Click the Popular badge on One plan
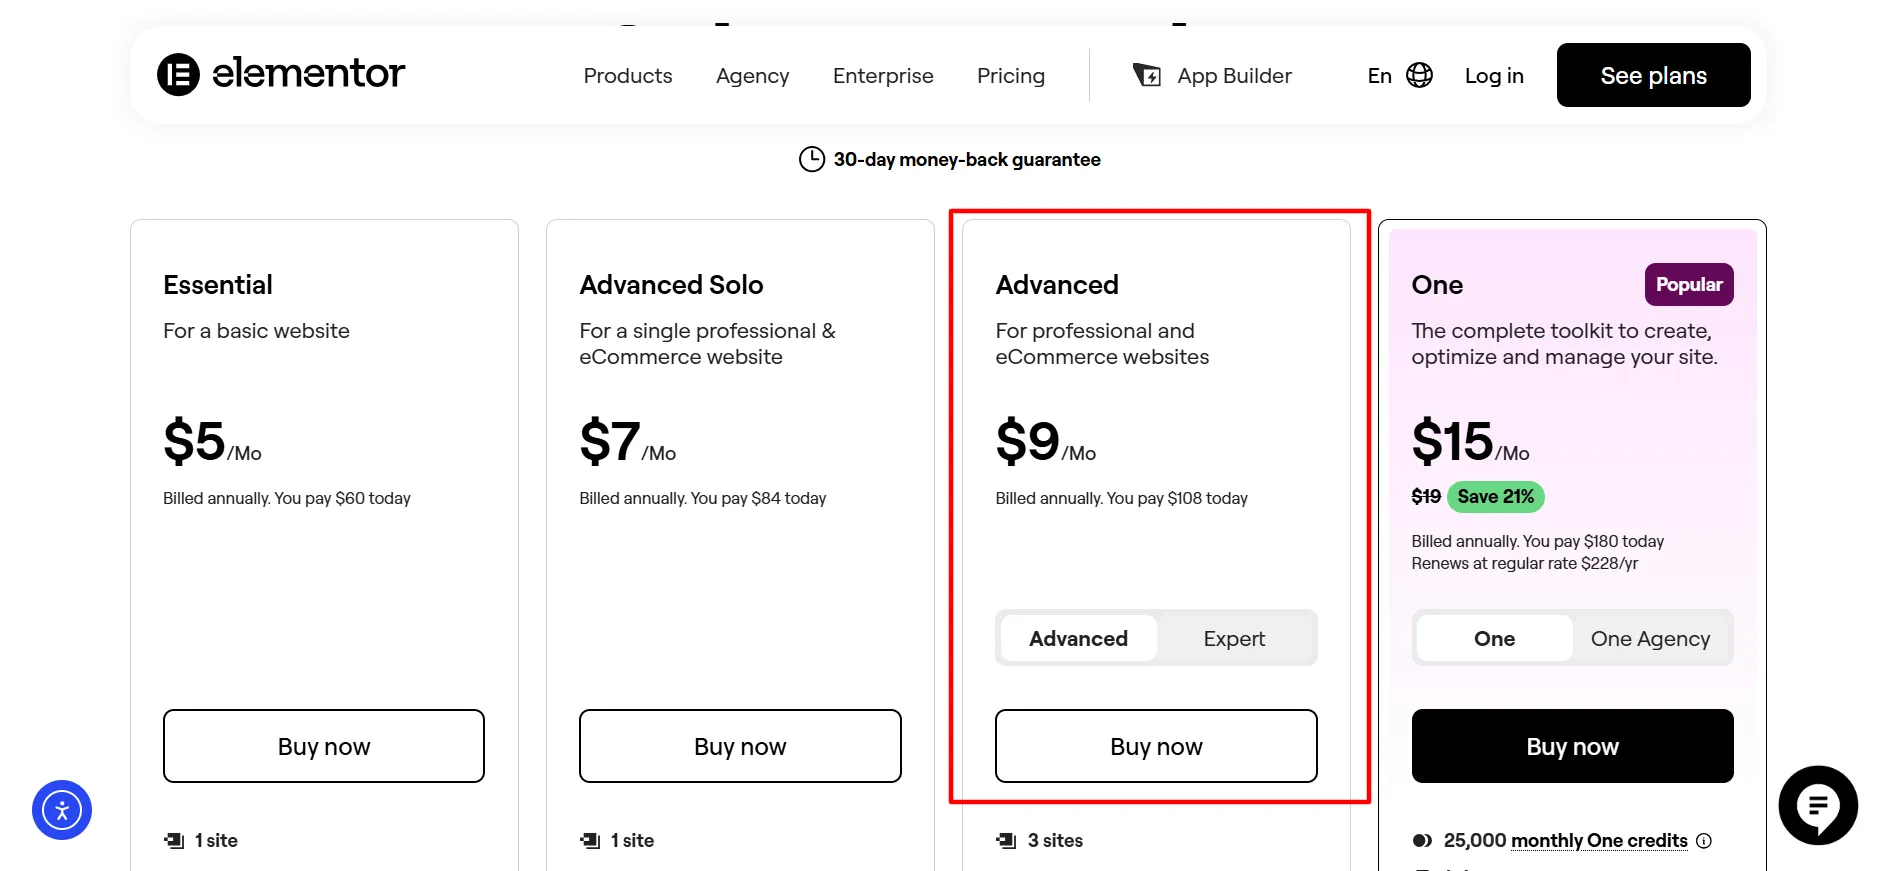1891x871 pixels. pyautogui.click(x=1689, y=285)
